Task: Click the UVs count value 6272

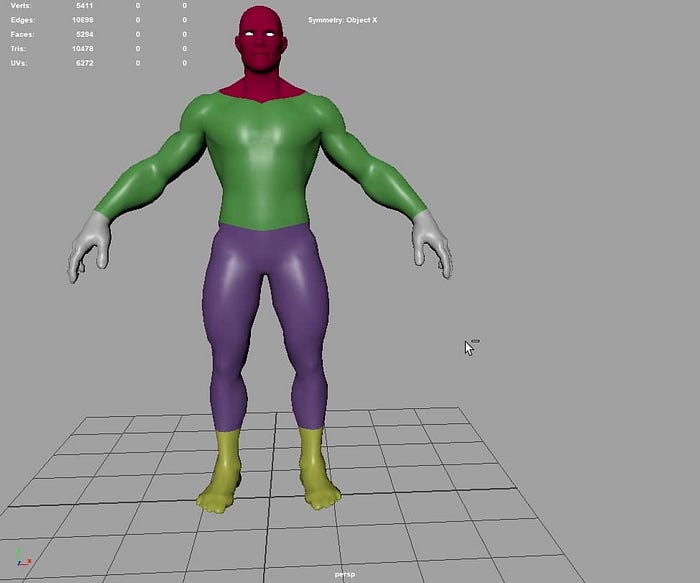Action: [x=84, y=63]
